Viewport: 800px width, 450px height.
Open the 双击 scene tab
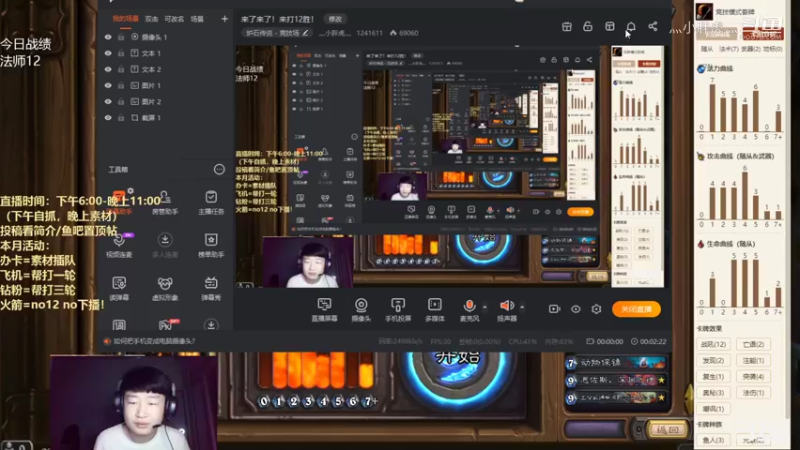pos(152,19)
